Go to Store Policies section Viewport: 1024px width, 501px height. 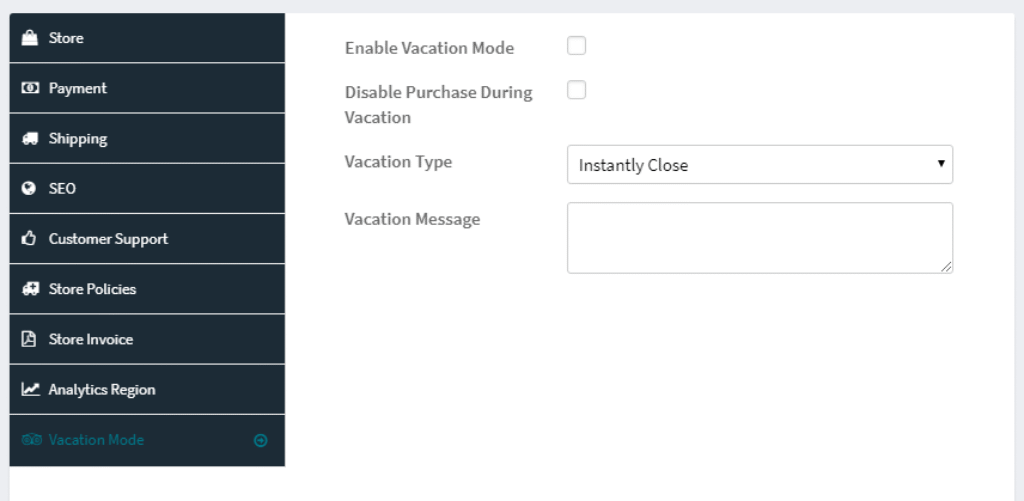(147, 289)
